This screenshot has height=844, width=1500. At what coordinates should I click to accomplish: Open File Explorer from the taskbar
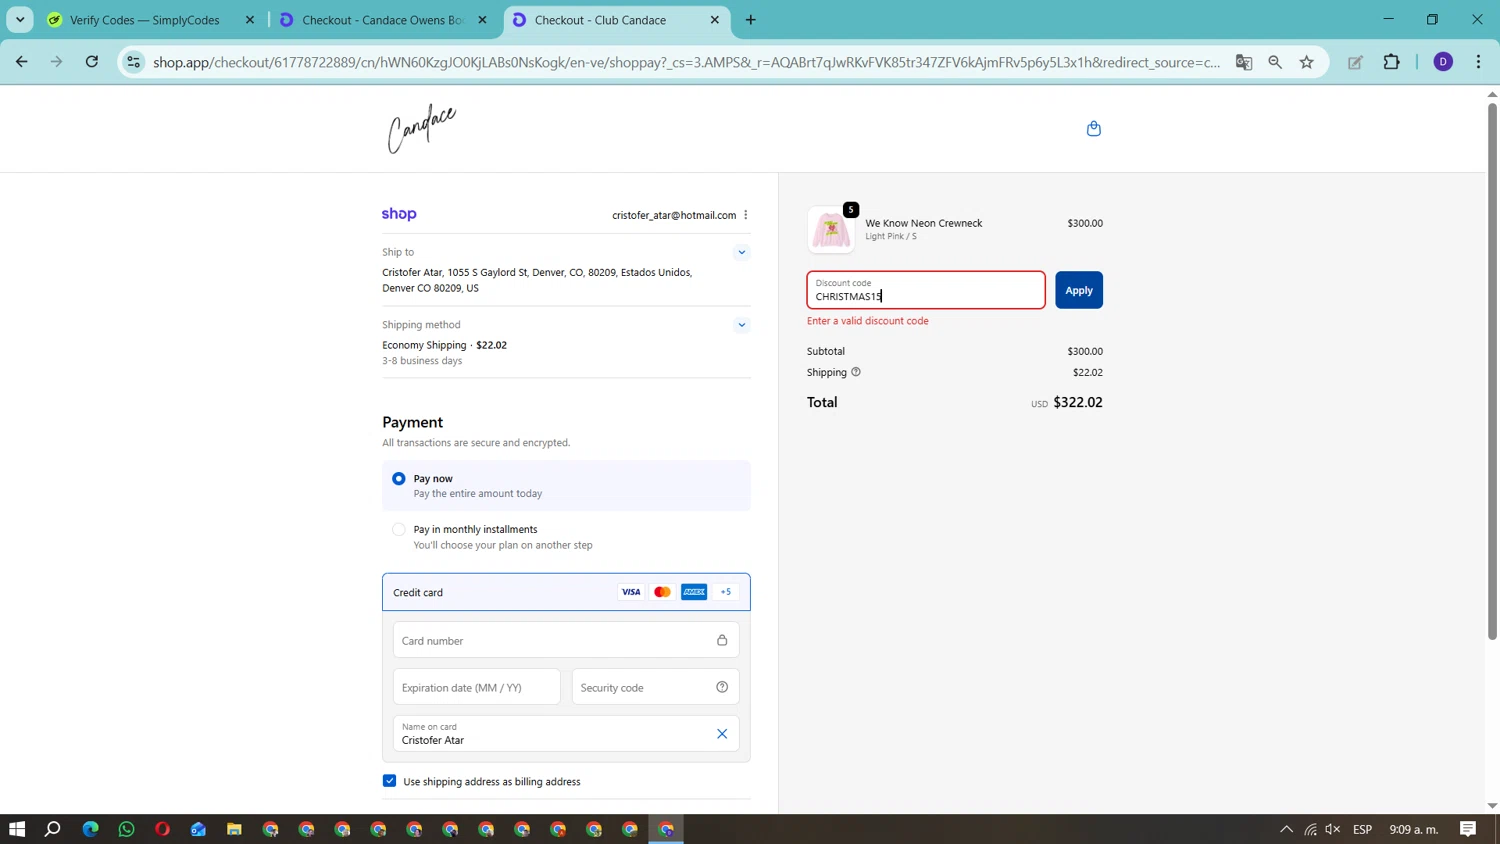[x=234, y=829]
